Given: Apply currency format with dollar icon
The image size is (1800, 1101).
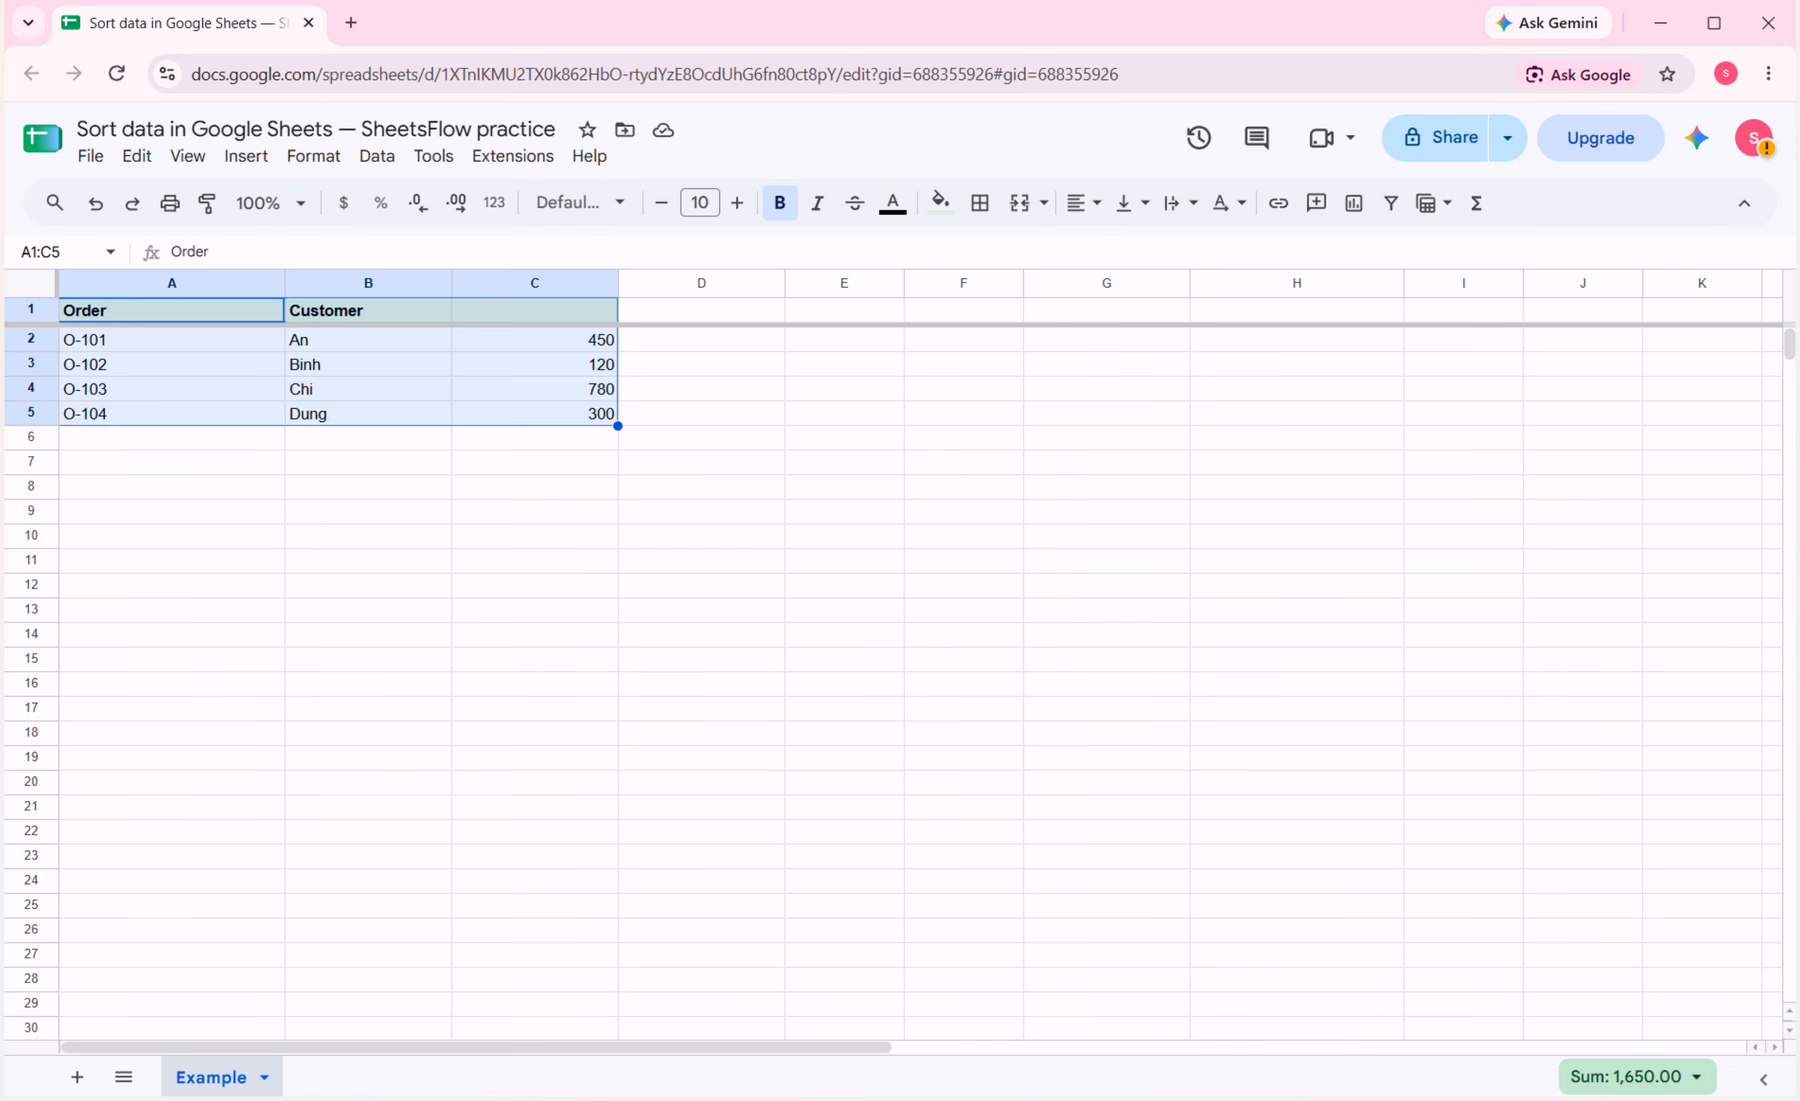Looking at the screenshot, I should (343, 203).
